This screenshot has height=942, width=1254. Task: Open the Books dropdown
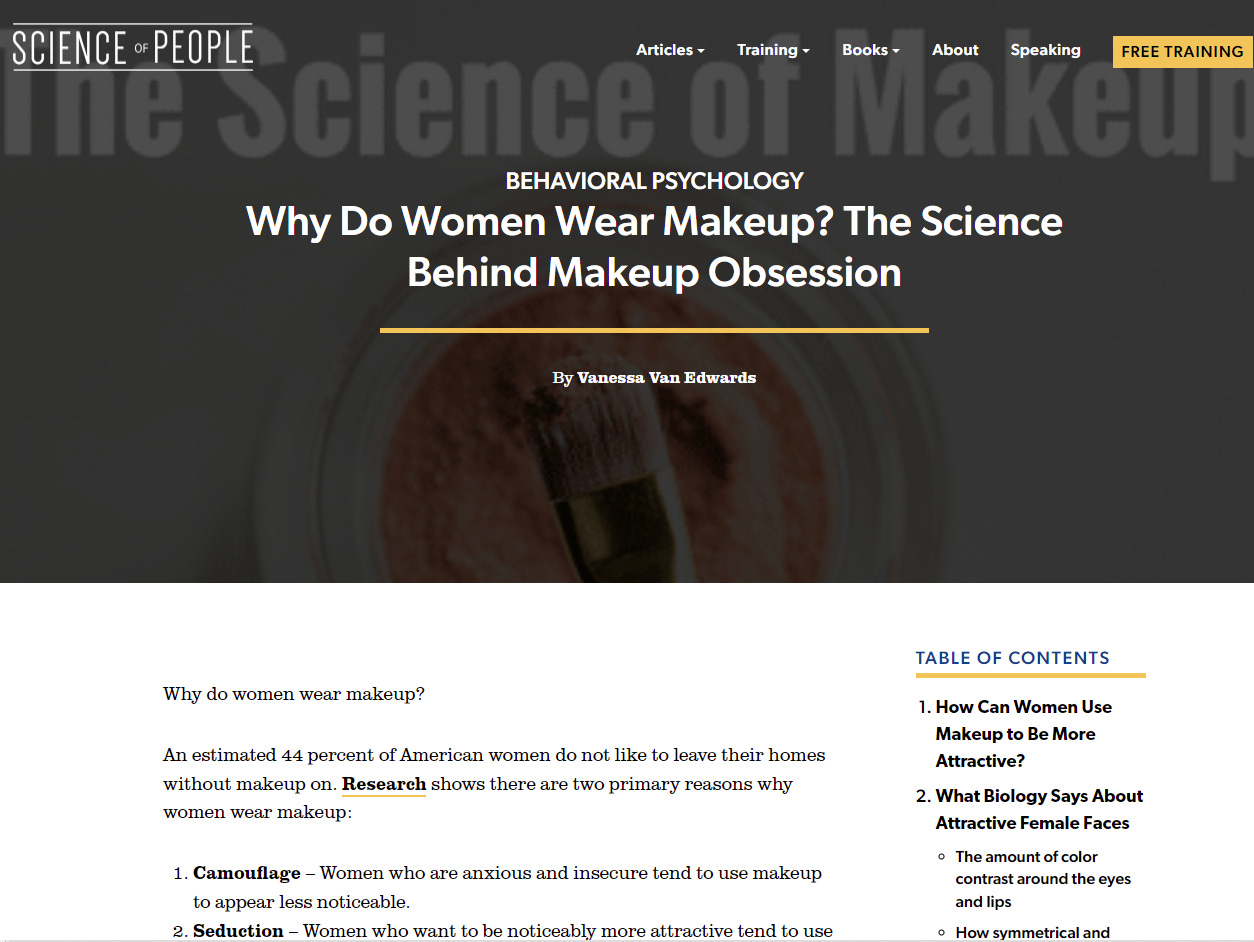870,50
